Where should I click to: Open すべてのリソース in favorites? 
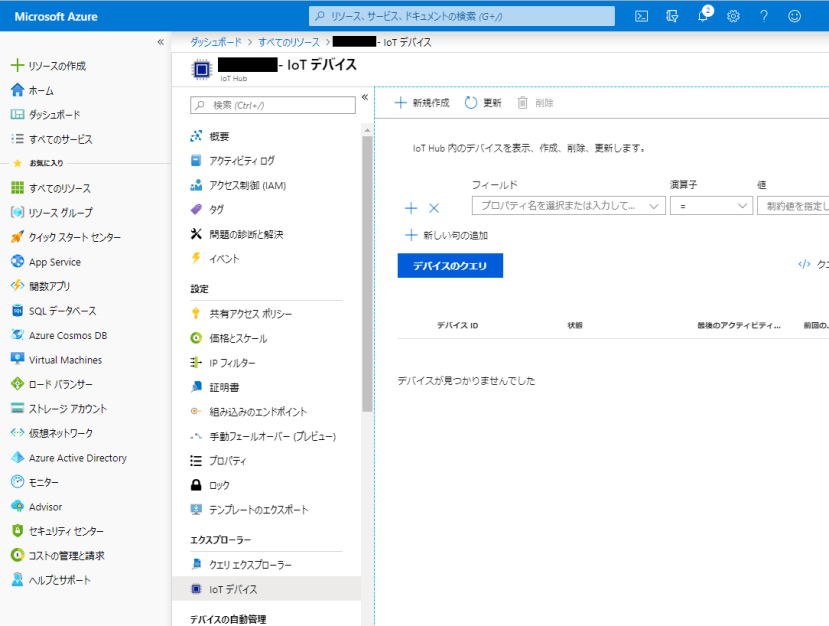click(x=51, y=188)
